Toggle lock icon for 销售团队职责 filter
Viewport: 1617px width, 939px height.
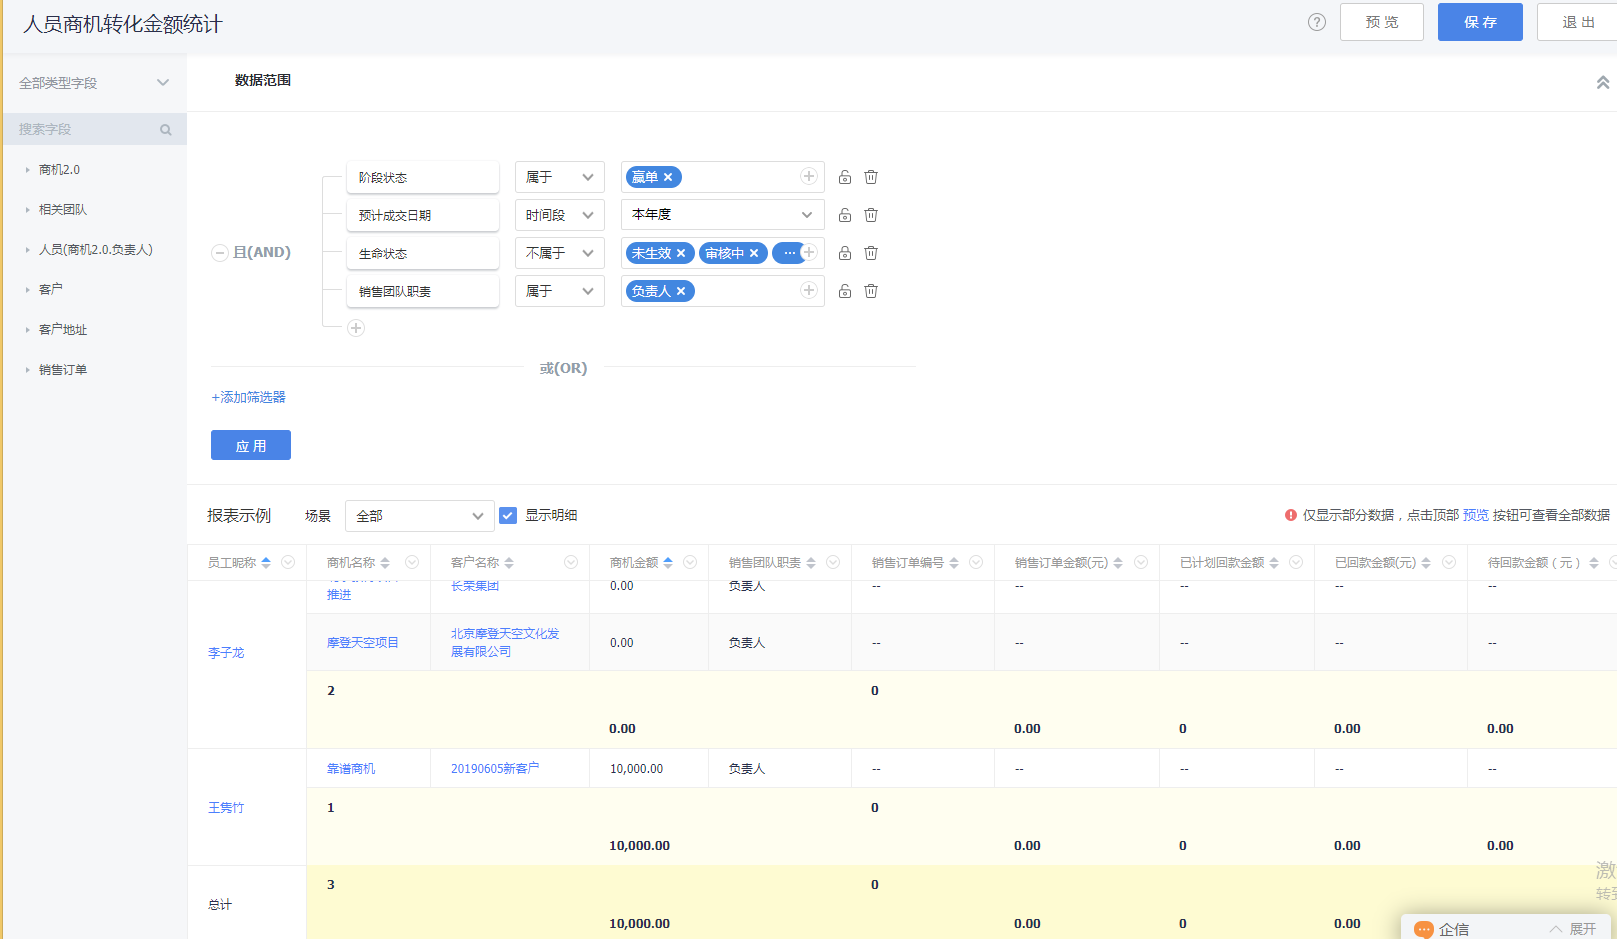845,291
